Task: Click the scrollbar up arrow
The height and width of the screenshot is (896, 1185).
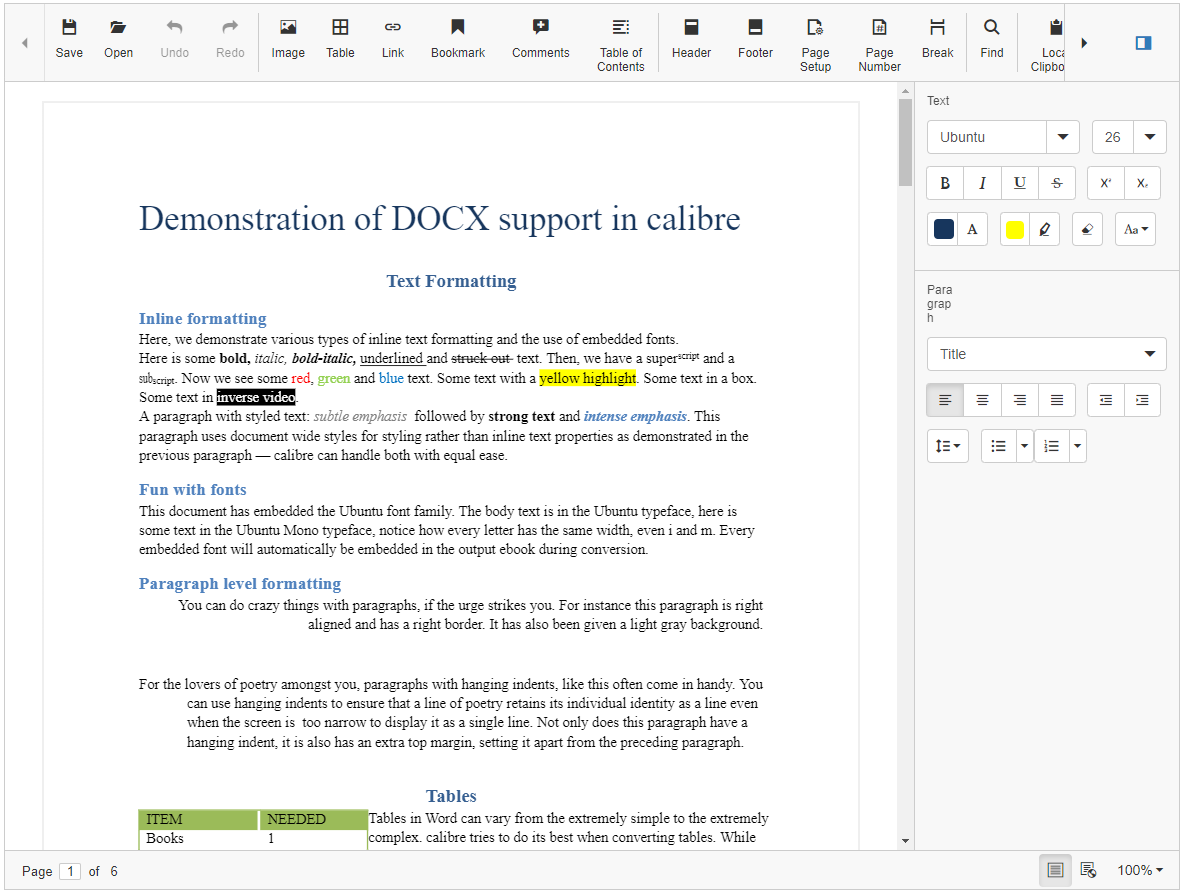Action: tap(905, 91)
